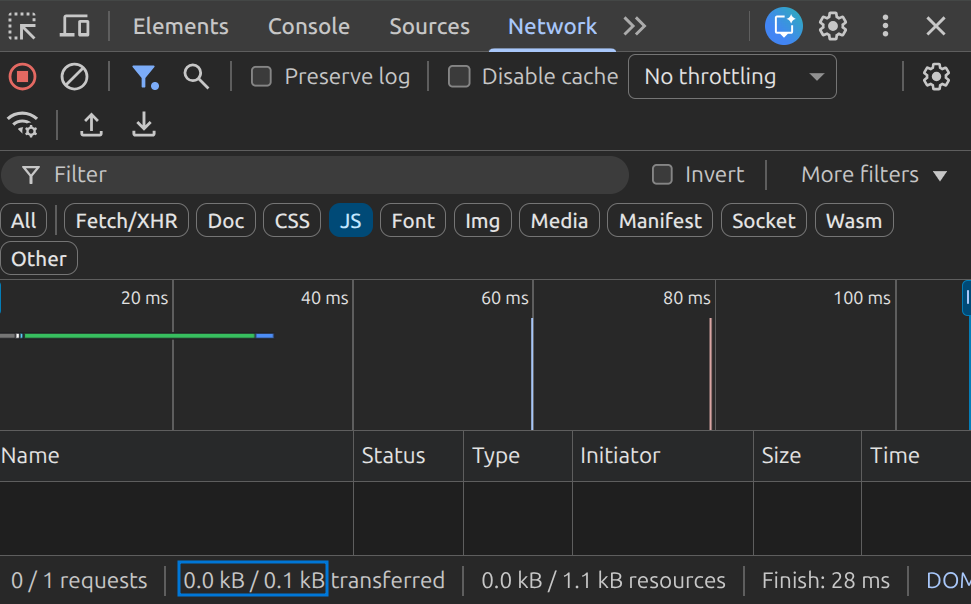Open the AI assistance panel icon

coord(783,26)
